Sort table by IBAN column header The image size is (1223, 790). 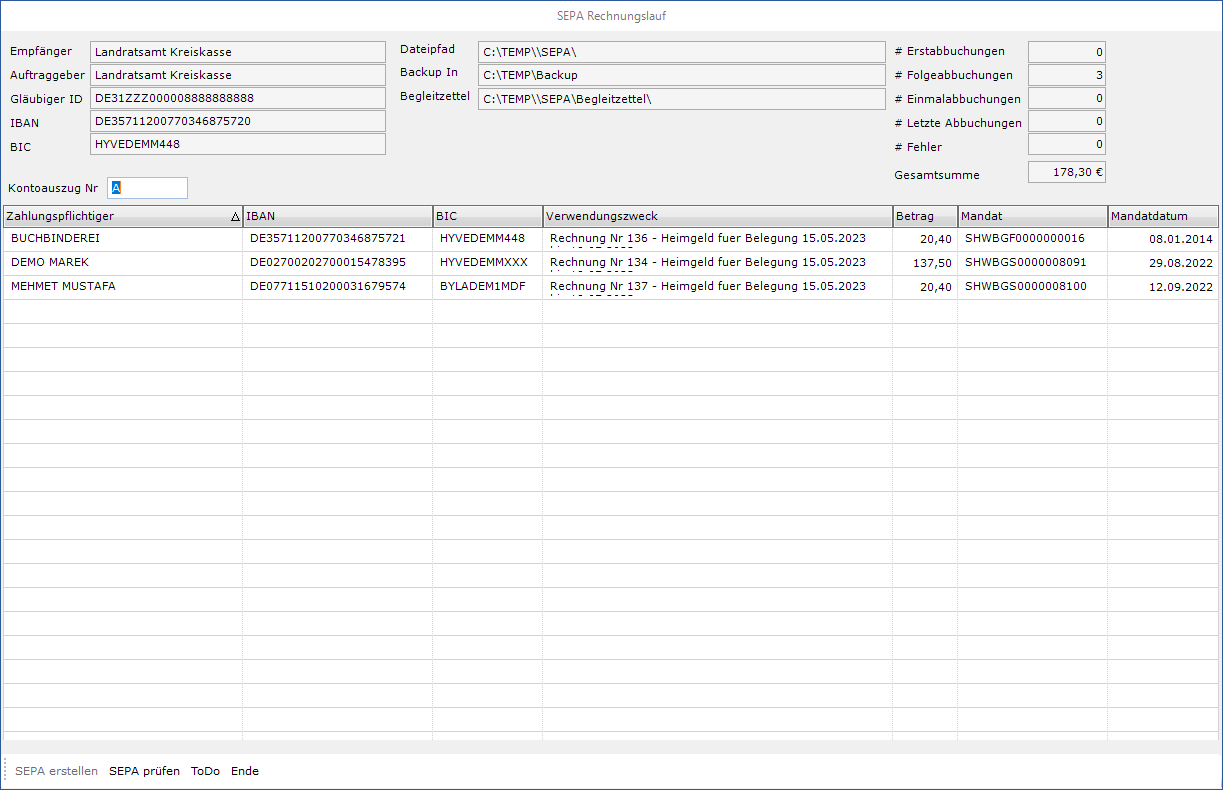point(337,216)
